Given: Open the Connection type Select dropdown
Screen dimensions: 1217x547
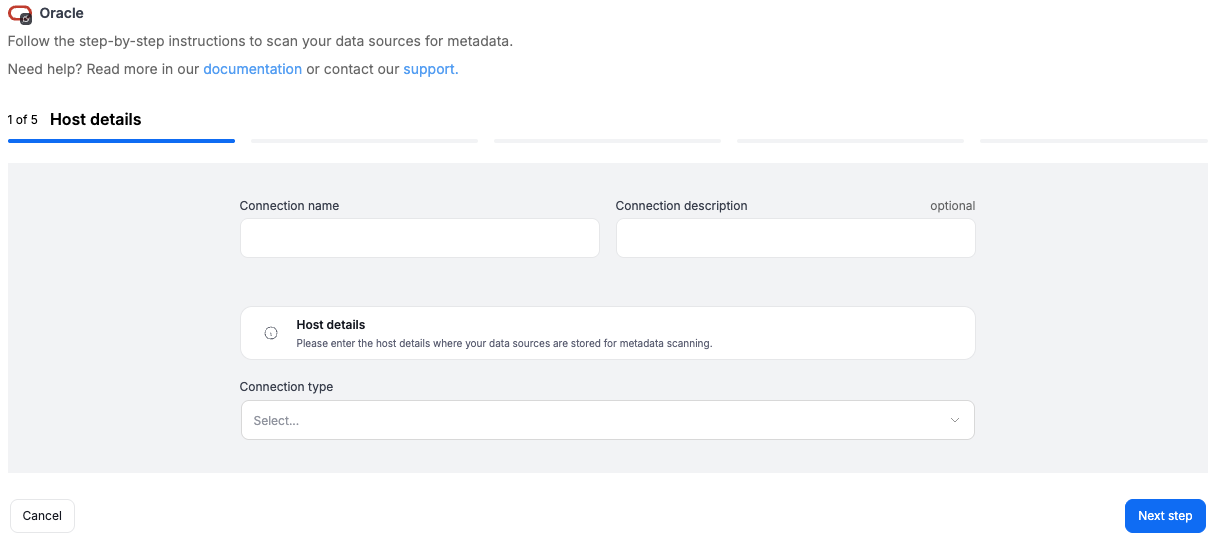Looking at the screenshot, I should (x=607, y=420).
